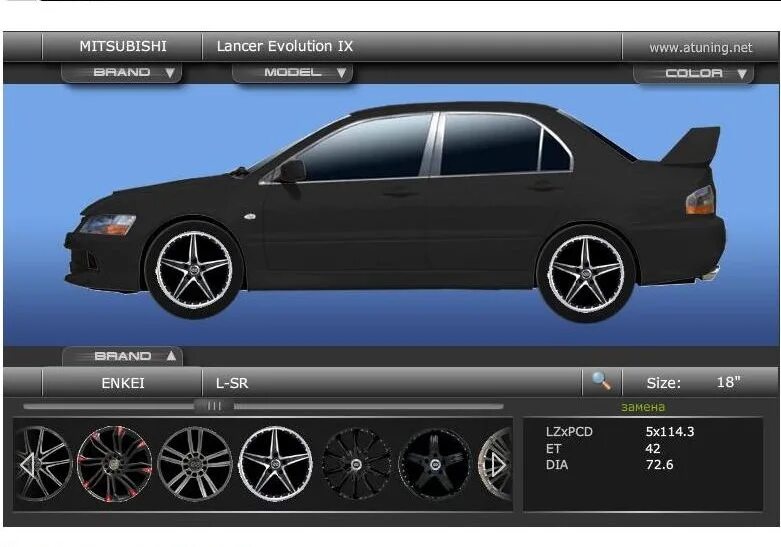
Task: Open the car BRAND dropdown
Action: pyautogui.click(x=122, y=73)
